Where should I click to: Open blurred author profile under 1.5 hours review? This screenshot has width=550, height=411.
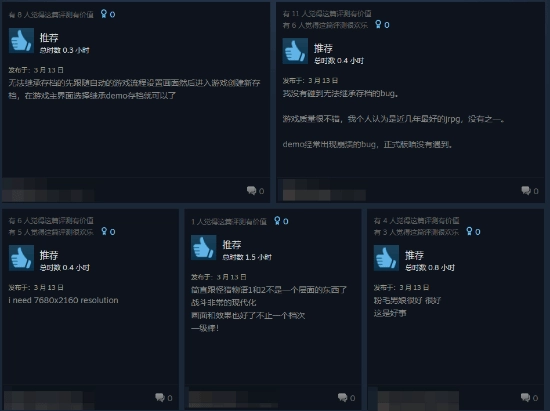pos(233,400)
